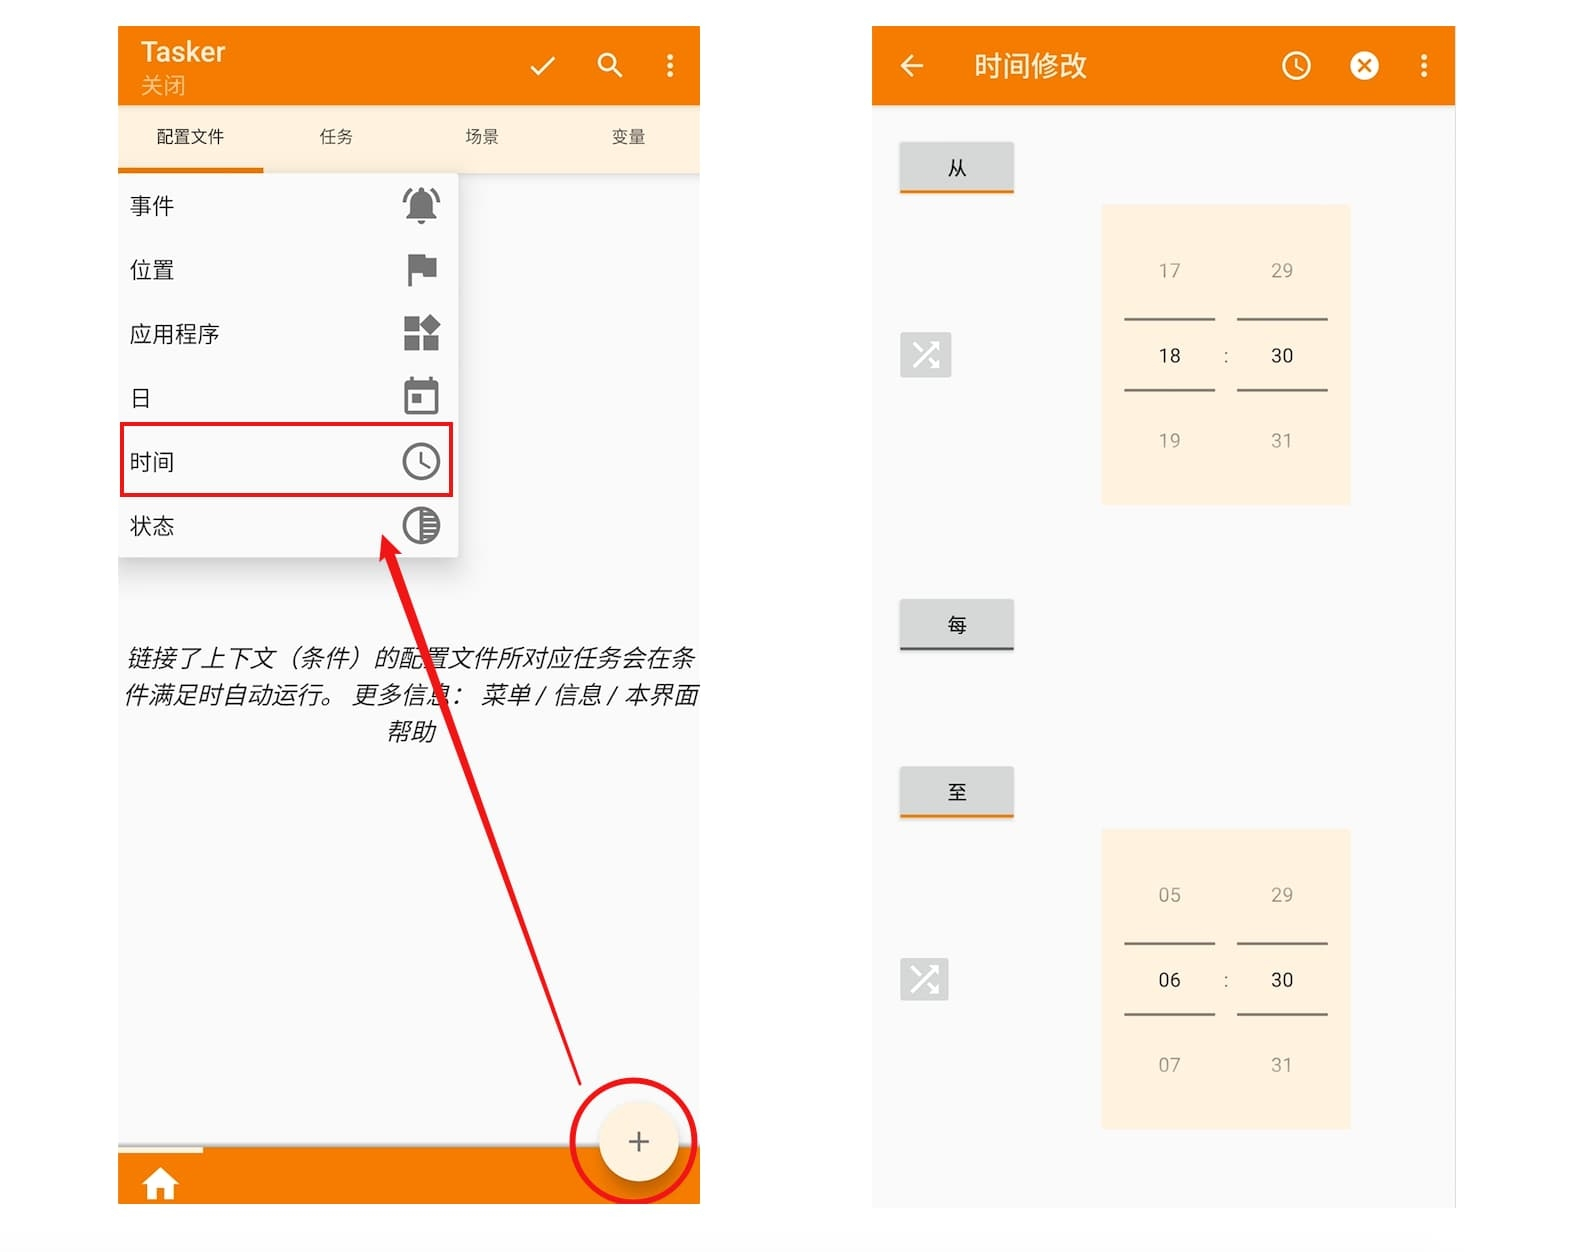Tap the 时间修改 screen title
The width and height of the screenshot is (1592, 1252).
[x=1030, y=66]
